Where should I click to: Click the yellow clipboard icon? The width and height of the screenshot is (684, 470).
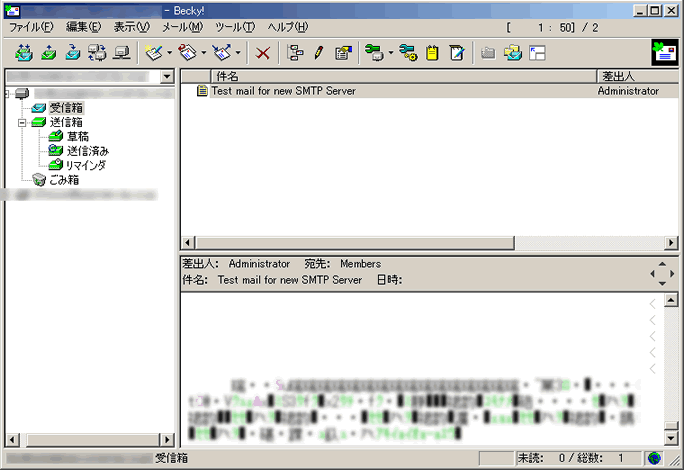[432, 53]
